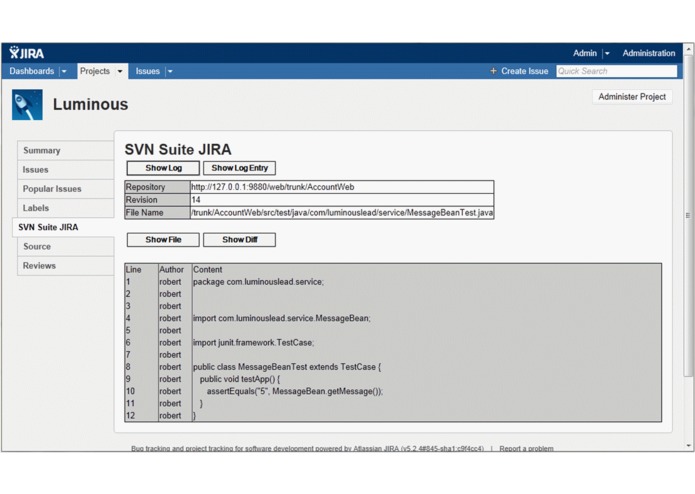
Task: Click the Revision value 14 field
Action: pos(342,200)
